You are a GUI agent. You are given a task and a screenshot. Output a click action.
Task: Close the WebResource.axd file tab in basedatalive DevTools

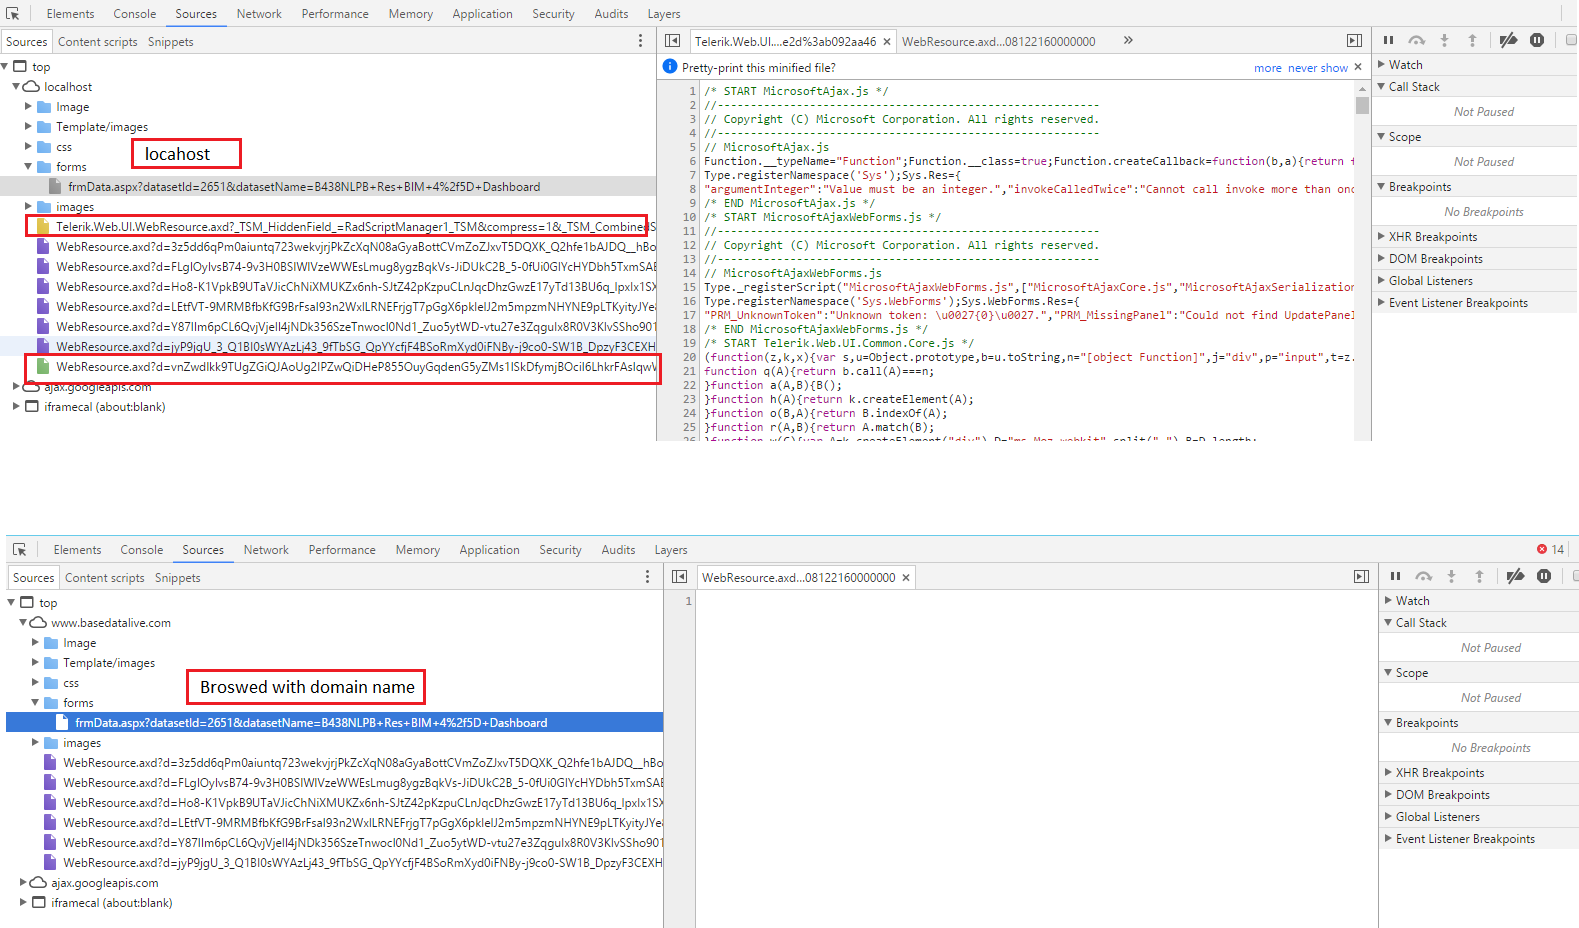(x=906, y=578)
